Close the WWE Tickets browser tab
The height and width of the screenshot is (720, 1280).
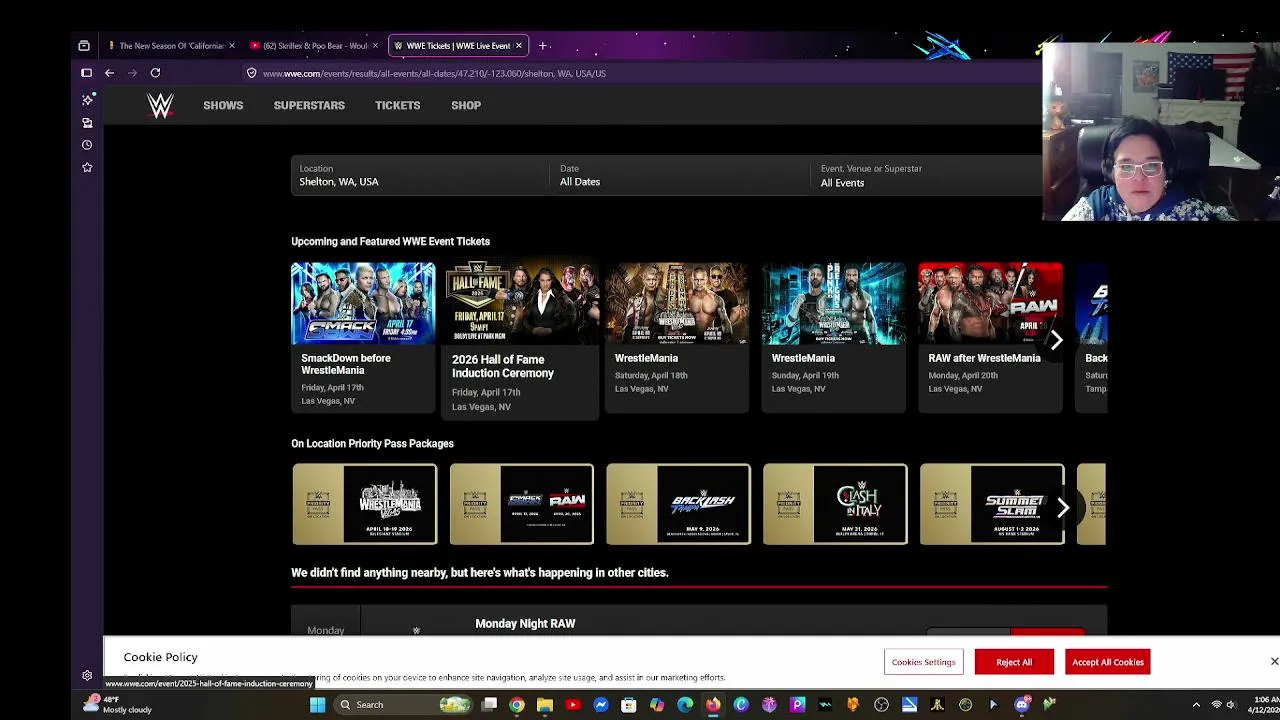[x=518, y=45]
